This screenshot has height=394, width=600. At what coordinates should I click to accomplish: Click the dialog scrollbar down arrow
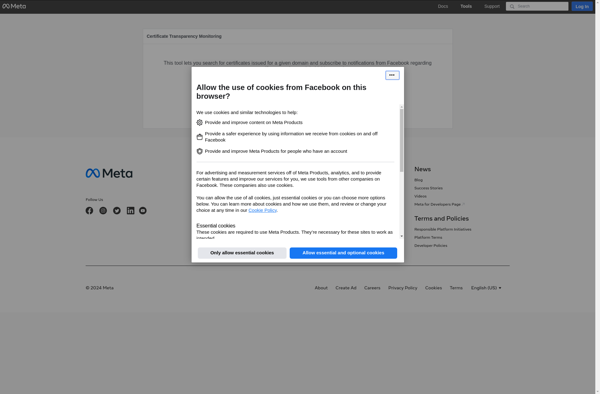[401, 236]
